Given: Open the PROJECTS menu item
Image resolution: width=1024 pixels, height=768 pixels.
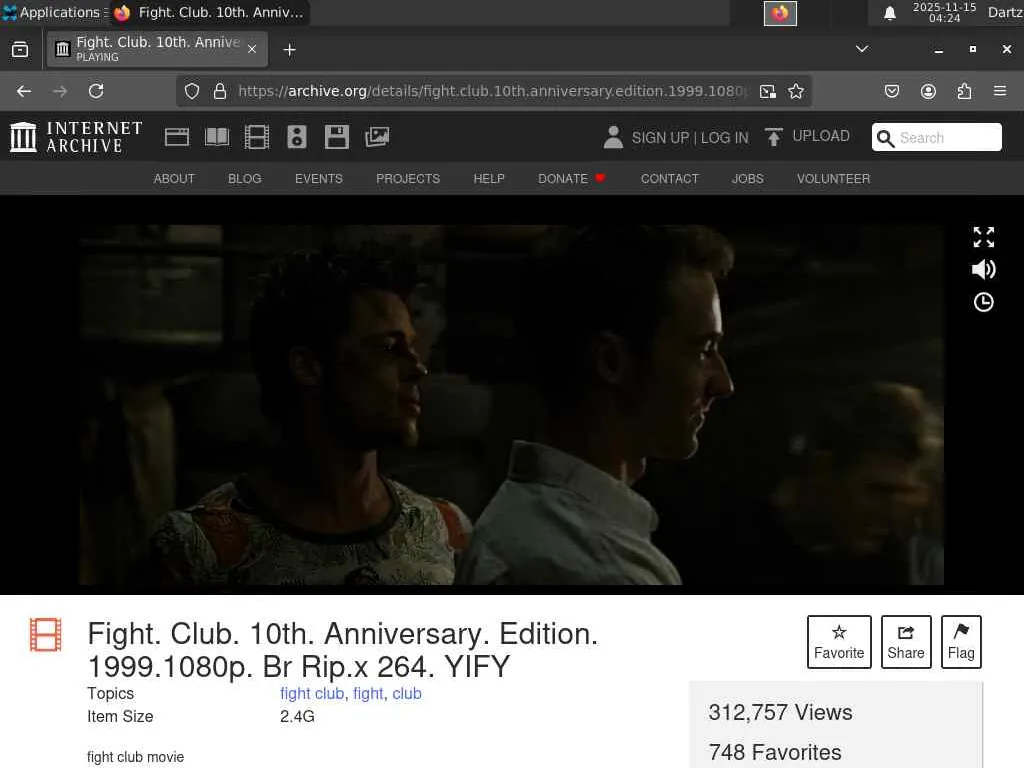Looking at the screenshot, I should pos(408,178).
